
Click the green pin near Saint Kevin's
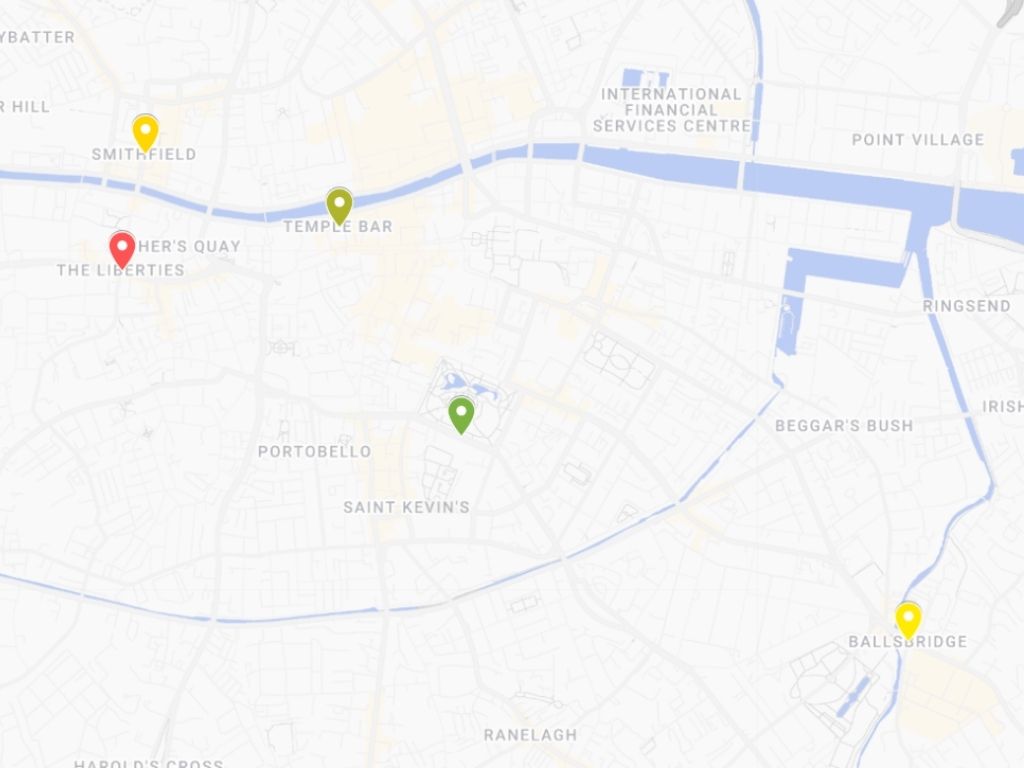tap(461, 415)
